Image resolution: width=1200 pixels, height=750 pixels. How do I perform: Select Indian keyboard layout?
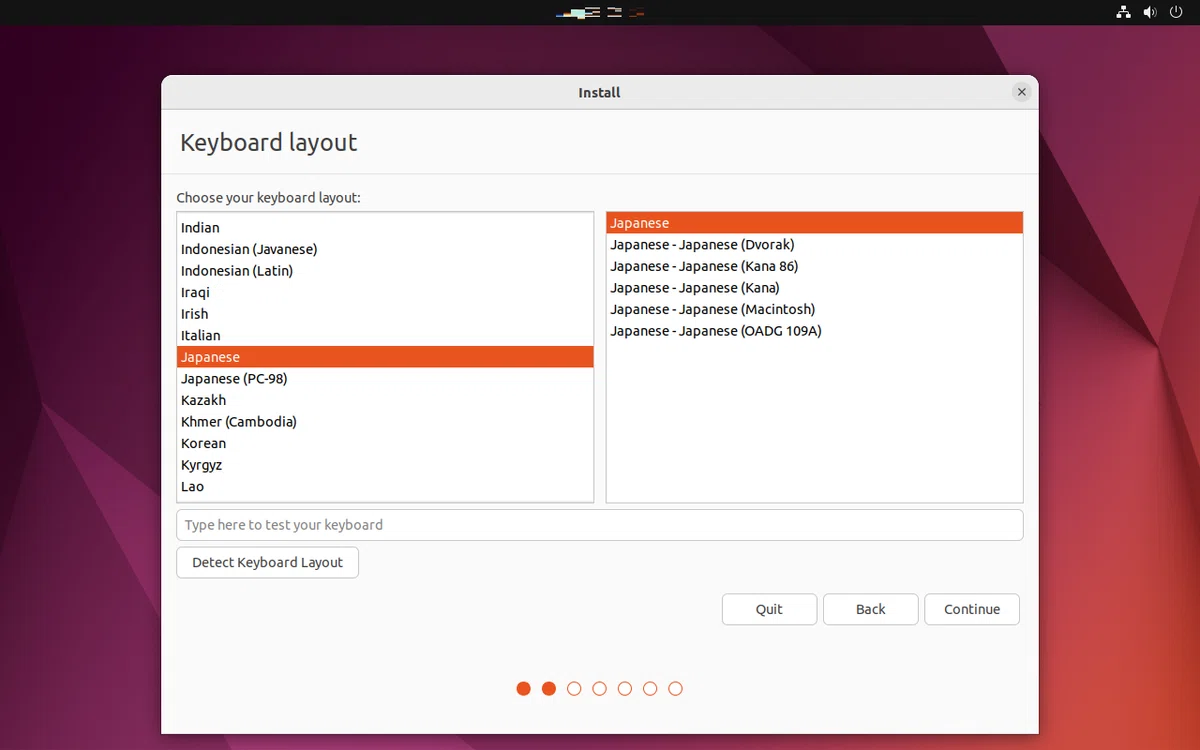click(385, 228)
